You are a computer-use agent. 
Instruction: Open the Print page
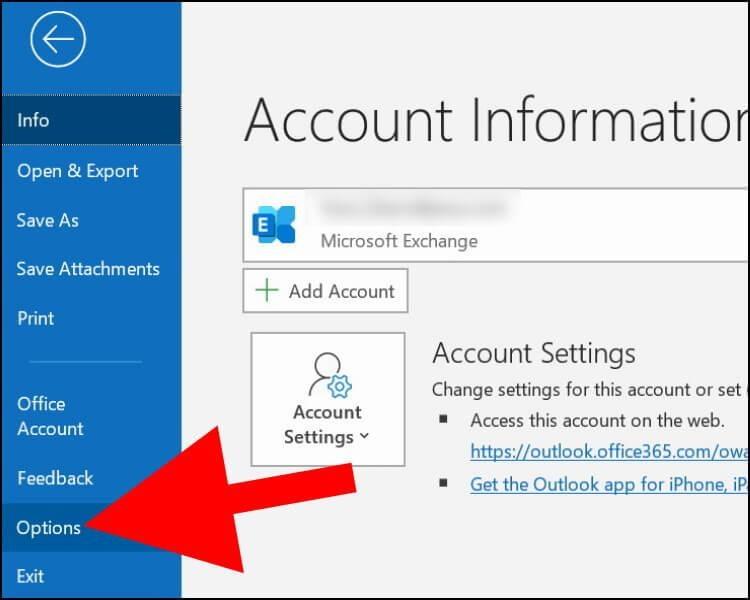[91, 318]
